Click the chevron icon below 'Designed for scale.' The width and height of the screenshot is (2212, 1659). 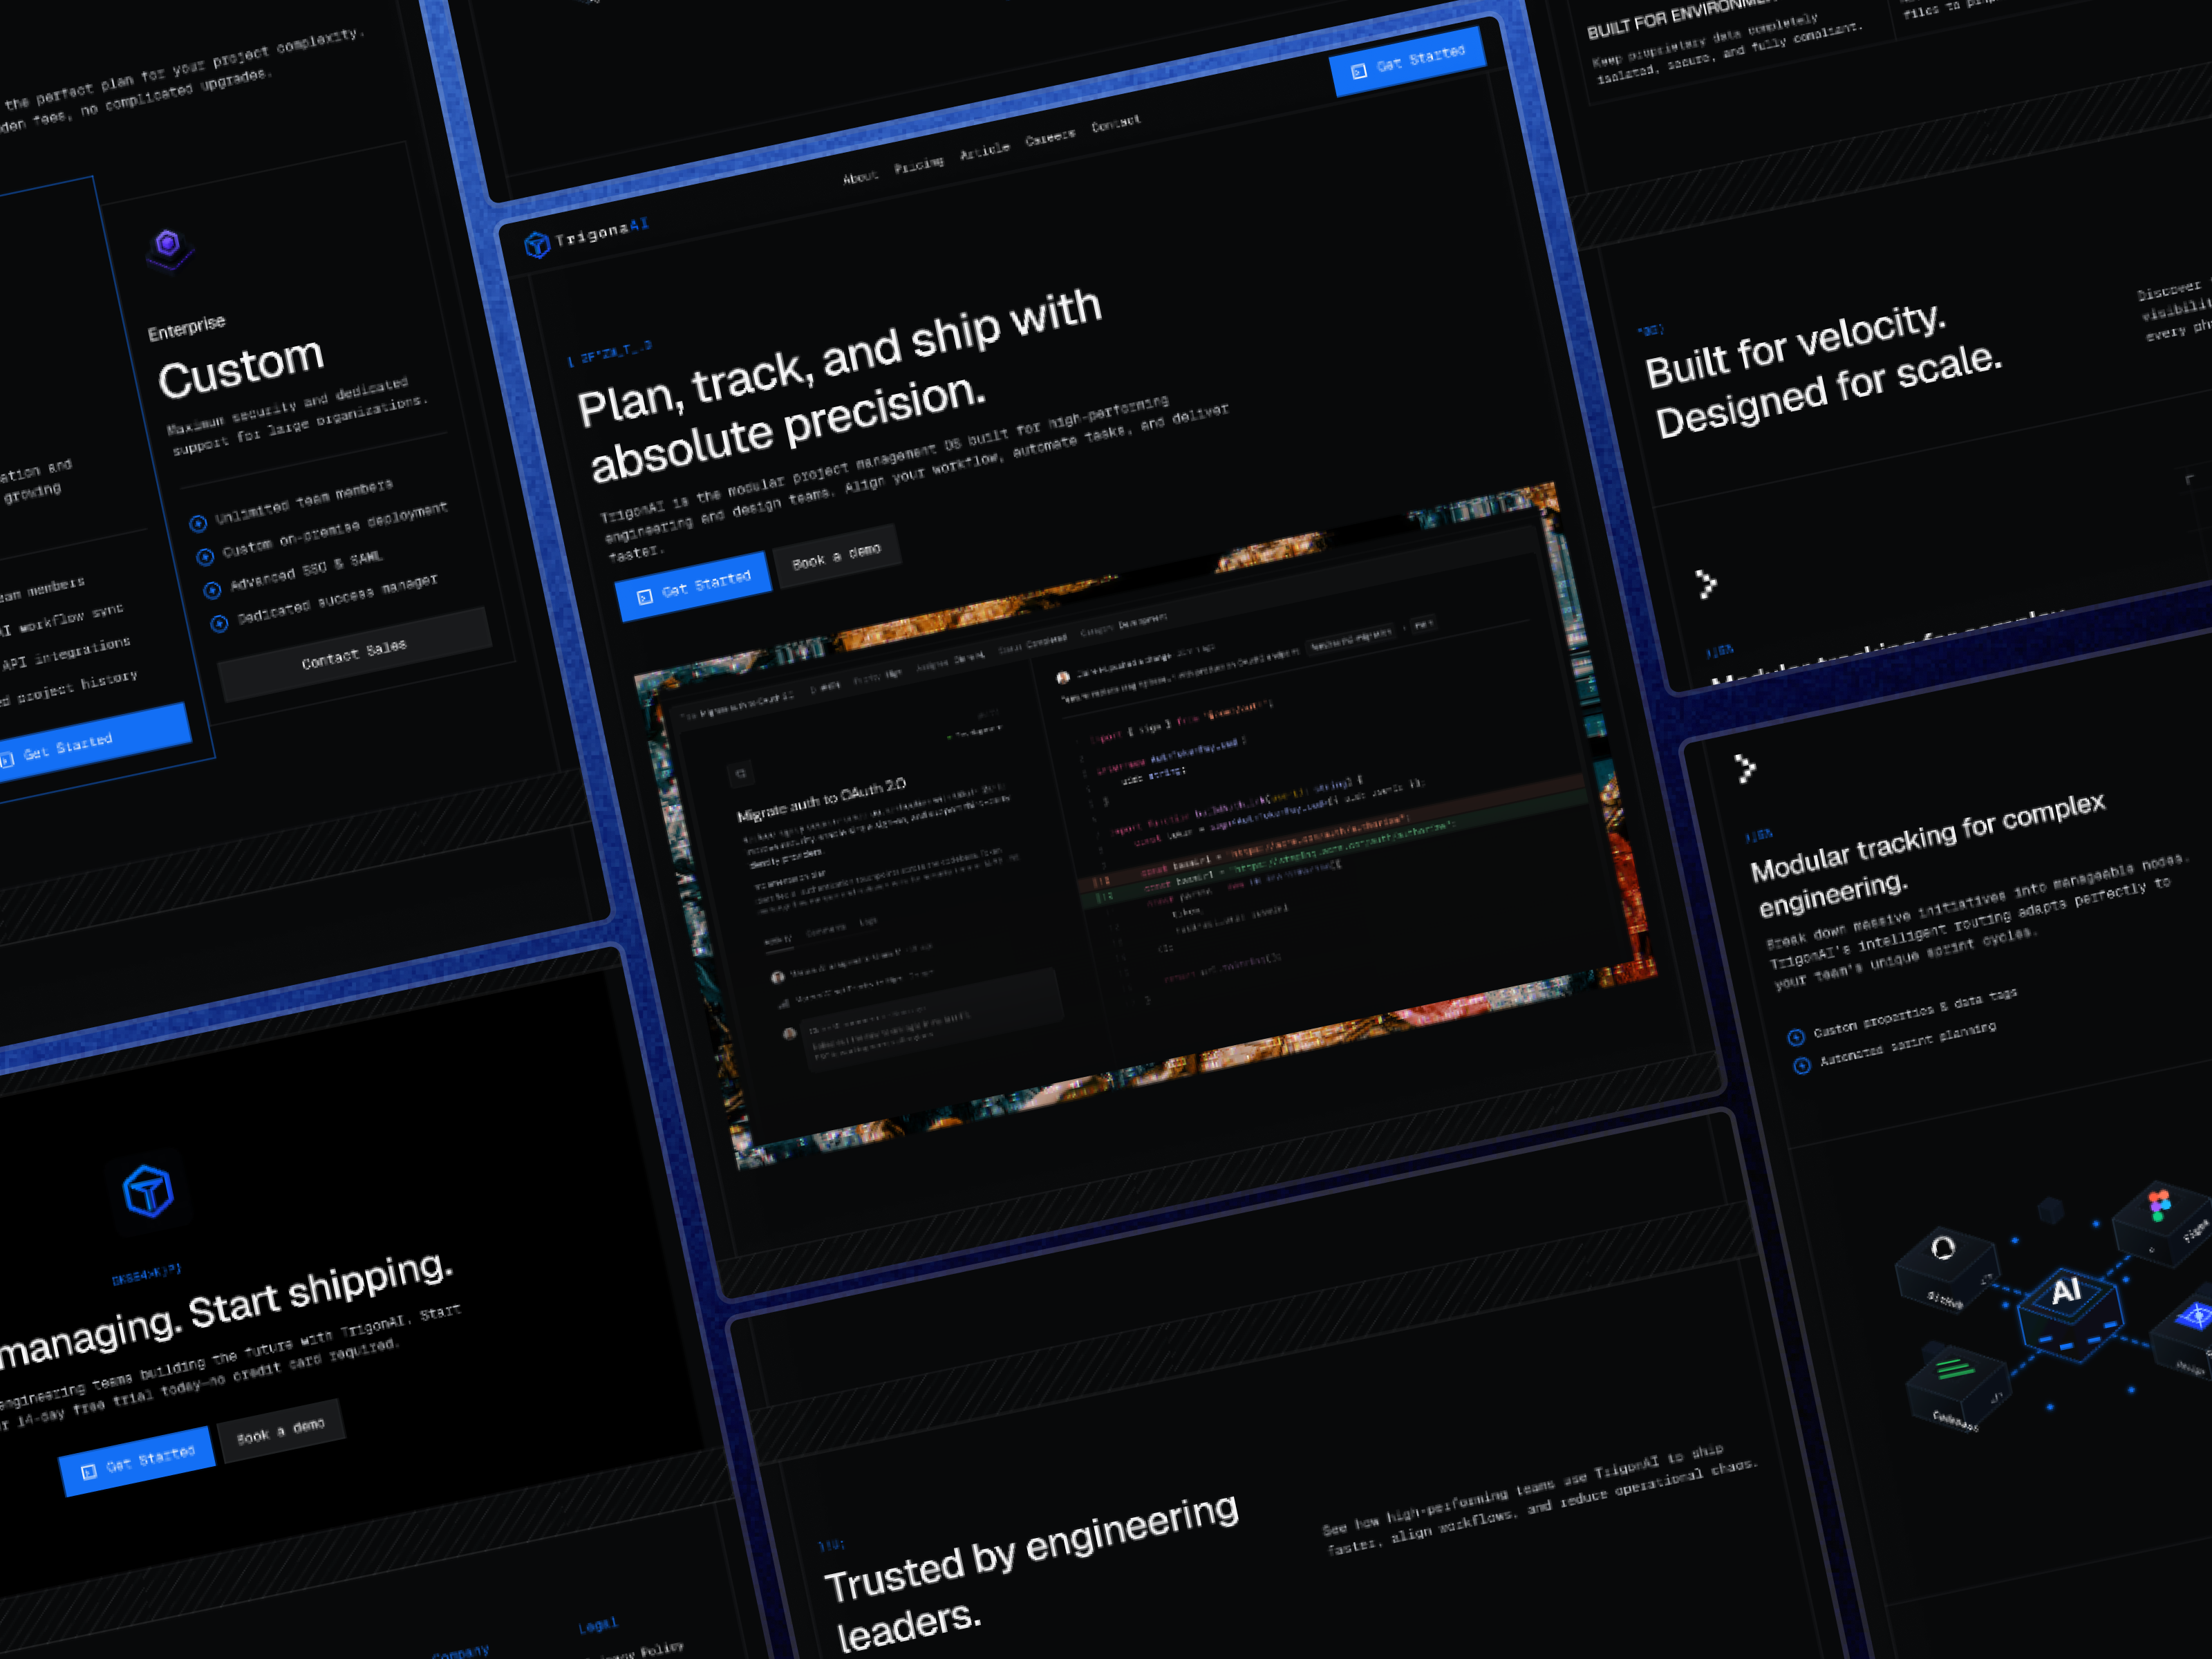pos(1706,584)
